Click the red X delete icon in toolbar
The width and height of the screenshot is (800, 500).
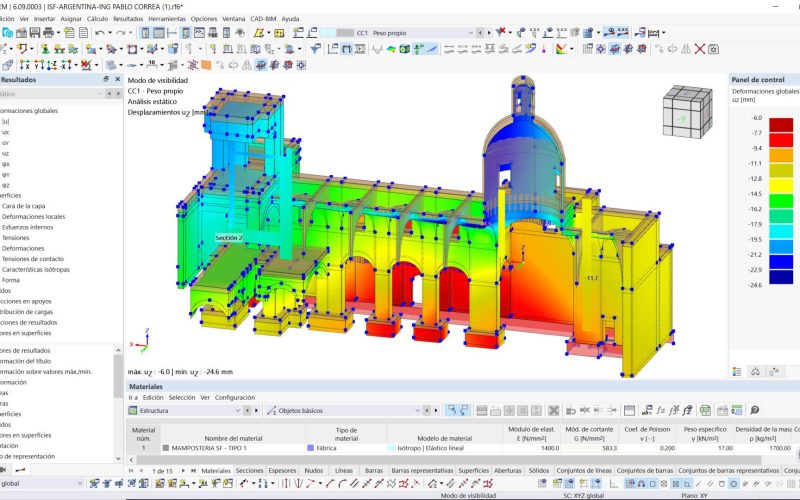tap(699, 49)
